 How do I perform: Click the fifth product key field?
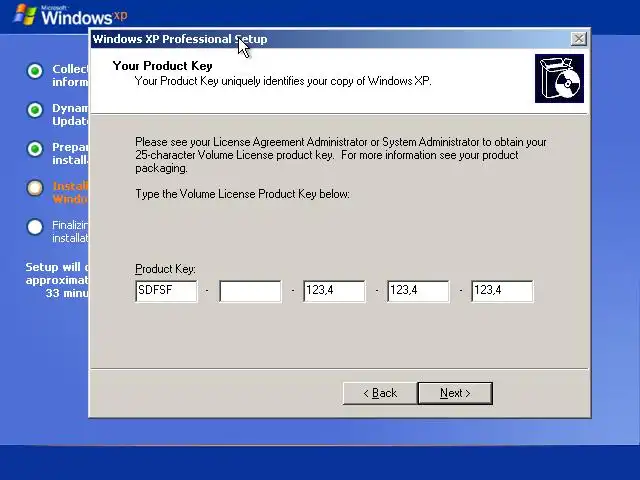tap(502, 291)
